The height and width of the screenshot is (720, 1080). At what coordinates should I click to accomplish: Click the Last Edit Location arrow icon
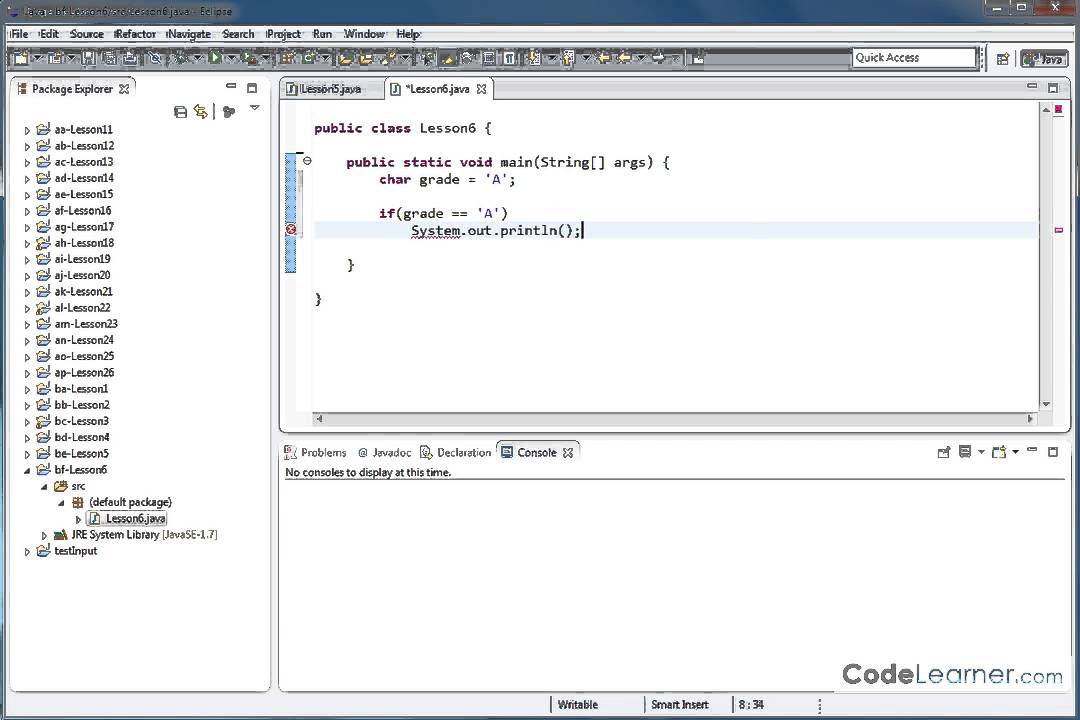[x=604, y=59]
